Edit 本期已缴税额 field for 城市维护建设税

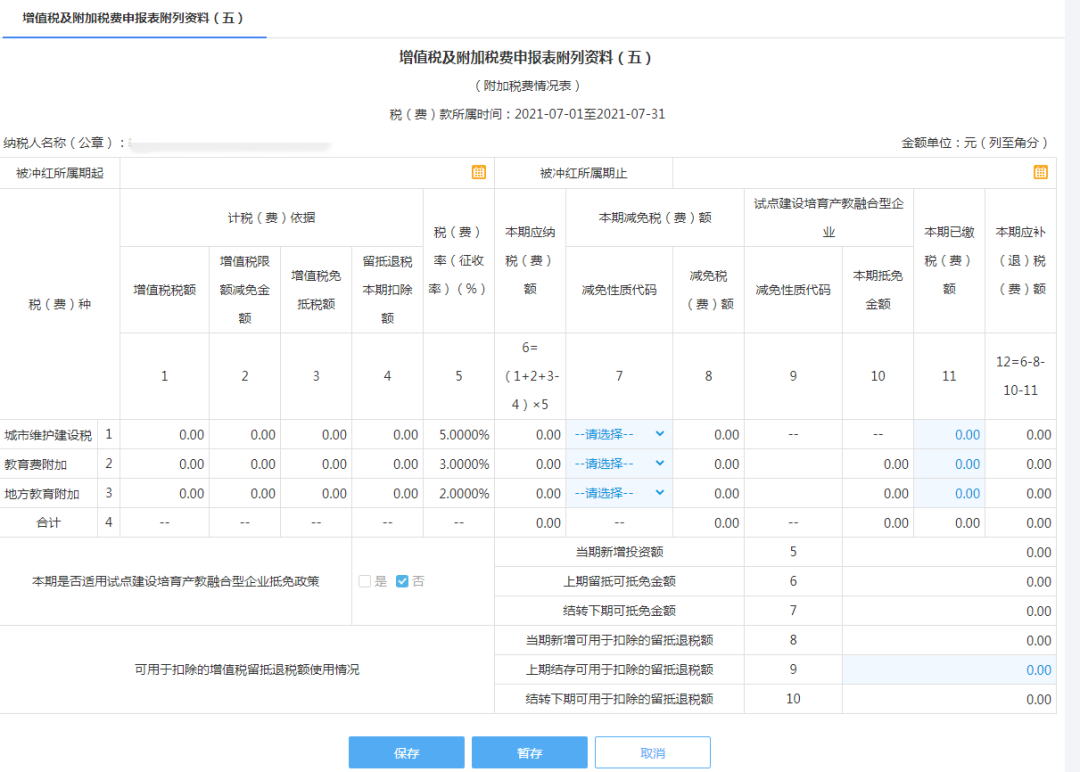pos(949,435)
